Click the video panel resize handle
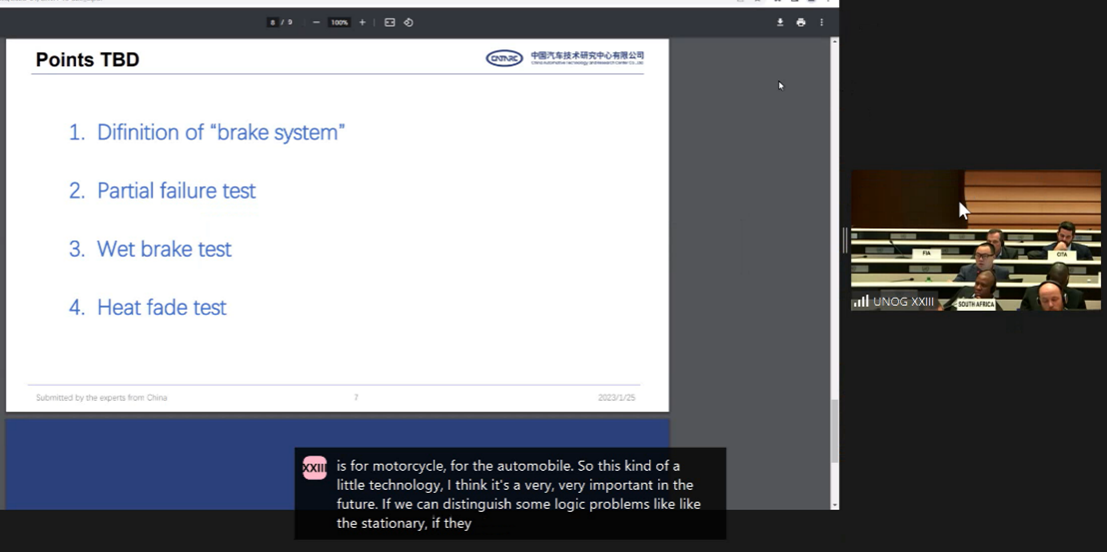Viewport: 1107px width, 552px height. pyautogui.click(x=845, y=240)
